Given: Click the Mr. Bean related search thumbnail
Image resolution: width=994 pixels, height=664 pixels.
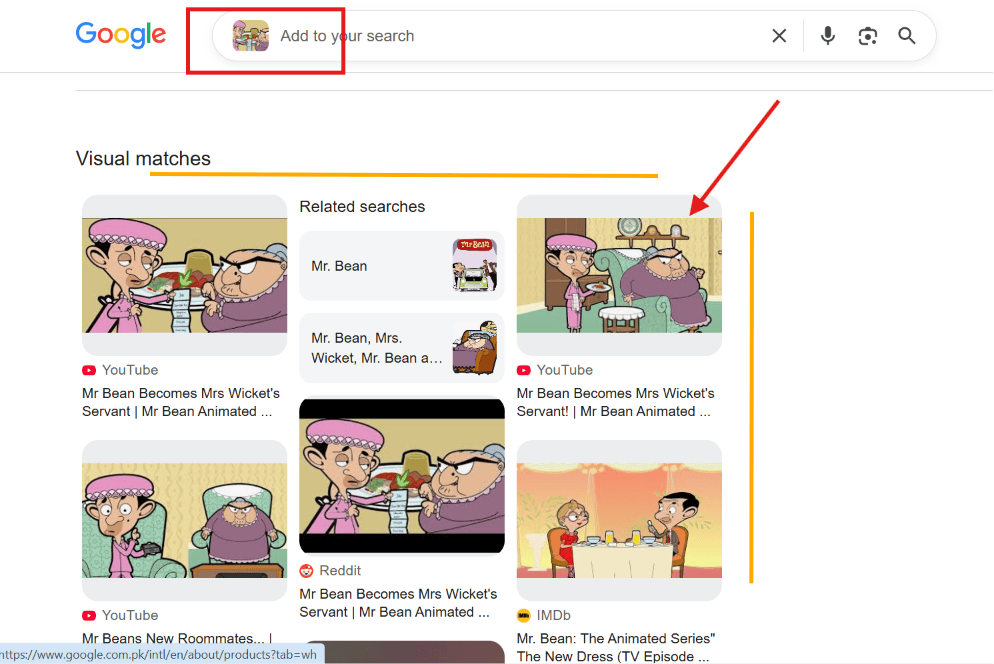Looking at the screenshot, I should coord(475,265).
